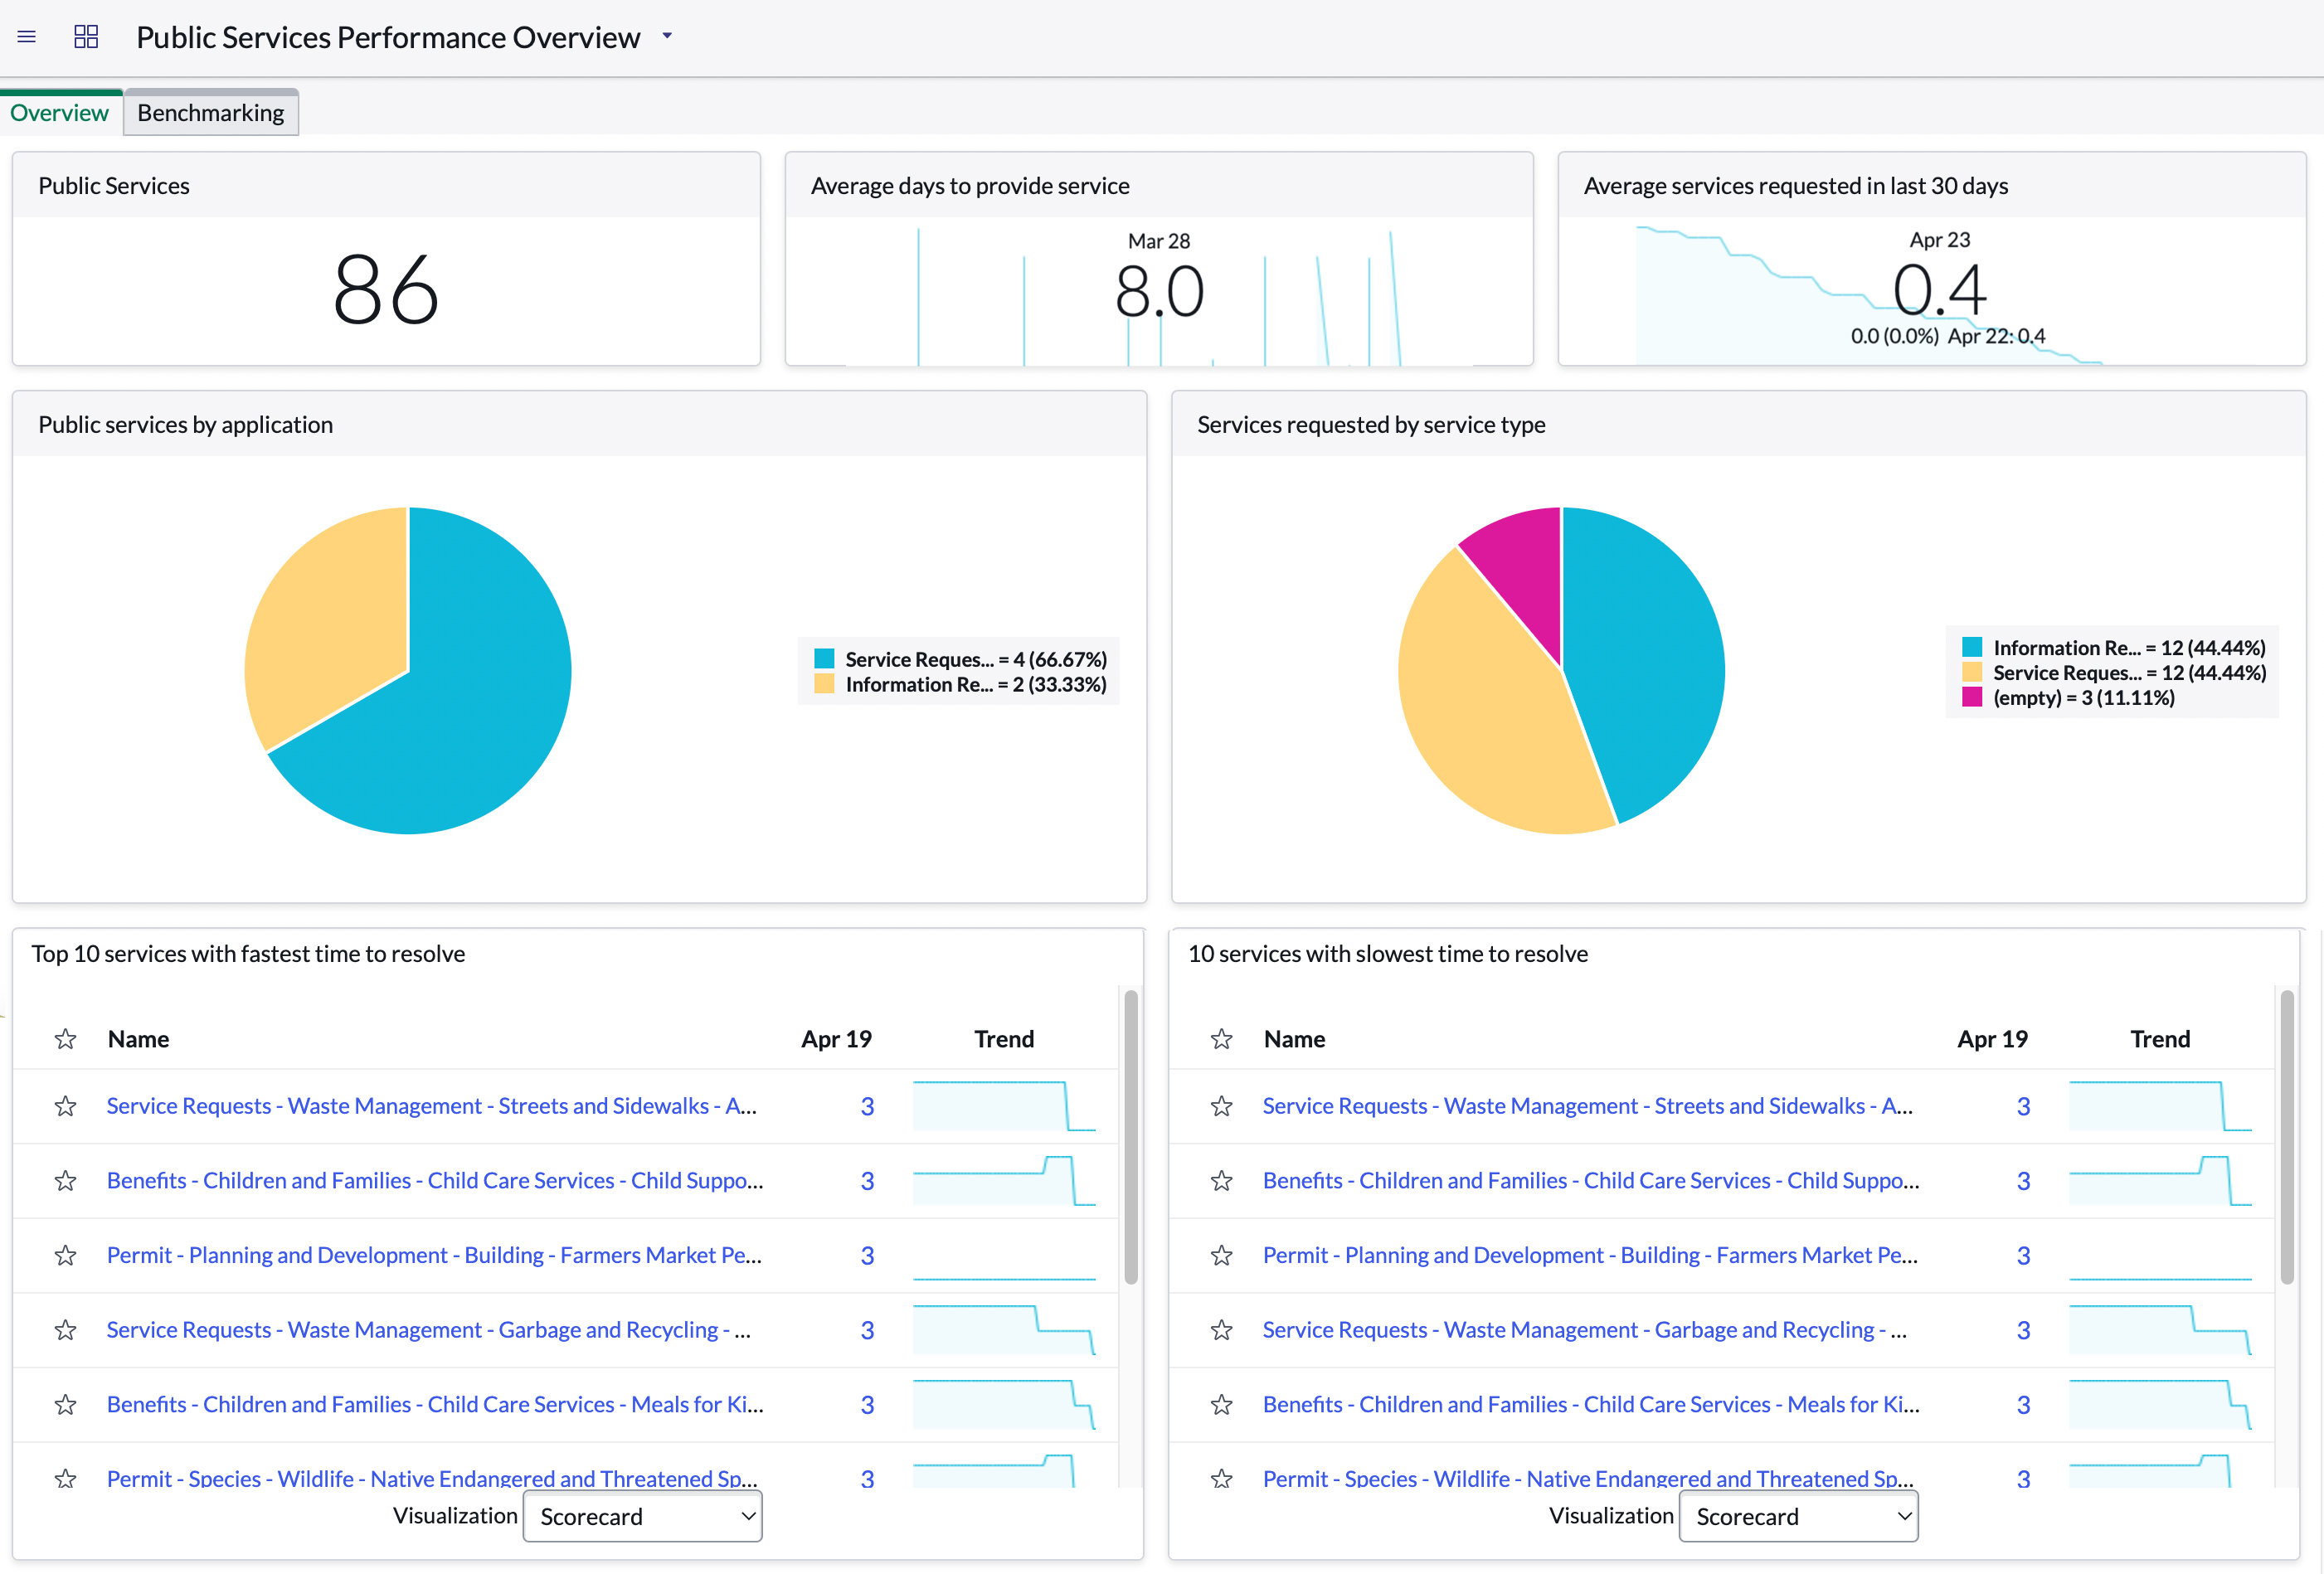Image resolution: width=2324 pixels, height=1574 pixels.
Task: Click the yellow legend swatch for Information Re... = 2
Action: pyautogui.click(x=824, y=684)
